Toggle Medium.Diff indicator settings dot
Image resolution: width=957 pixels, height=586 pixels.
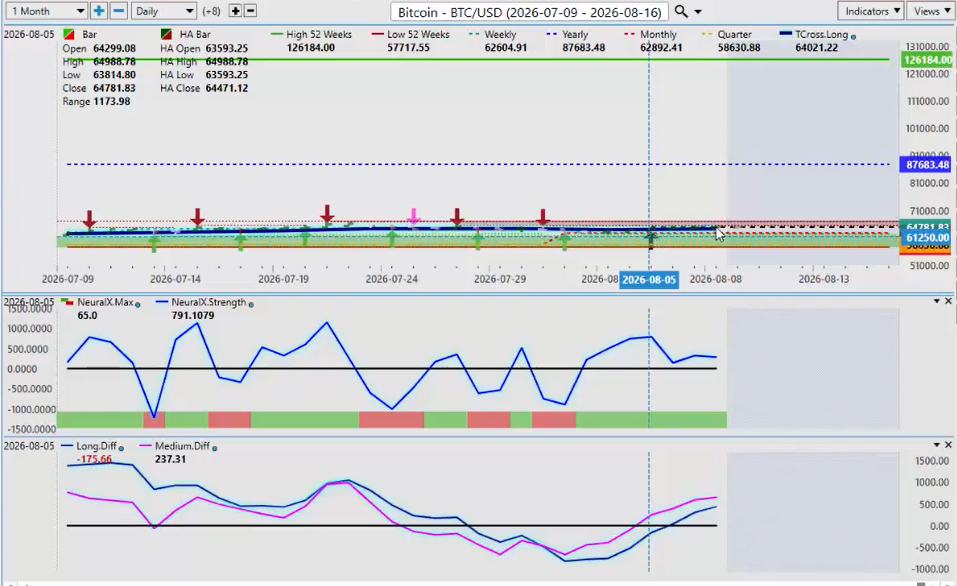(x=215, y=448)
